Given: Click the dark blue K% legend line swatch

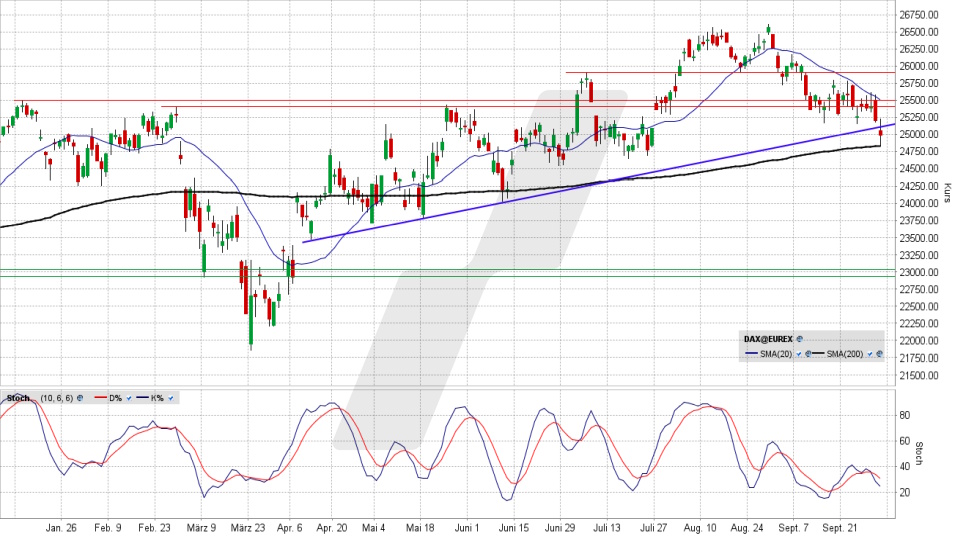Looking at the screenshot, I should point(142,397).
